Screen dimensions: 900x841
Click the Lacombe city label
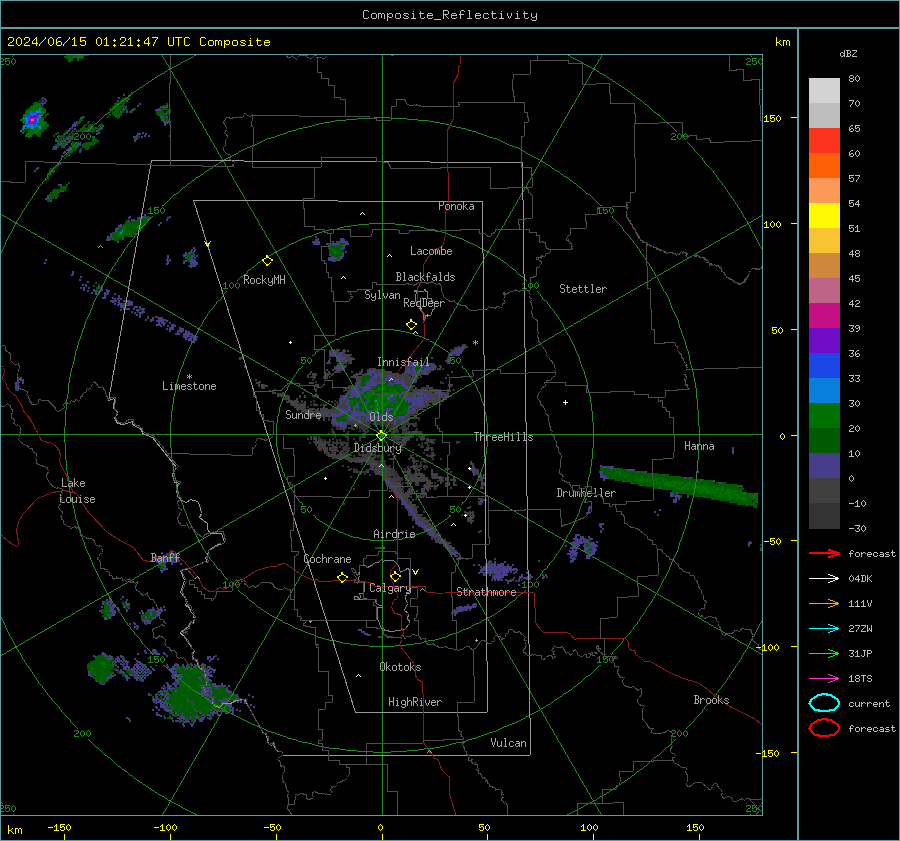(x=431, y=251)
